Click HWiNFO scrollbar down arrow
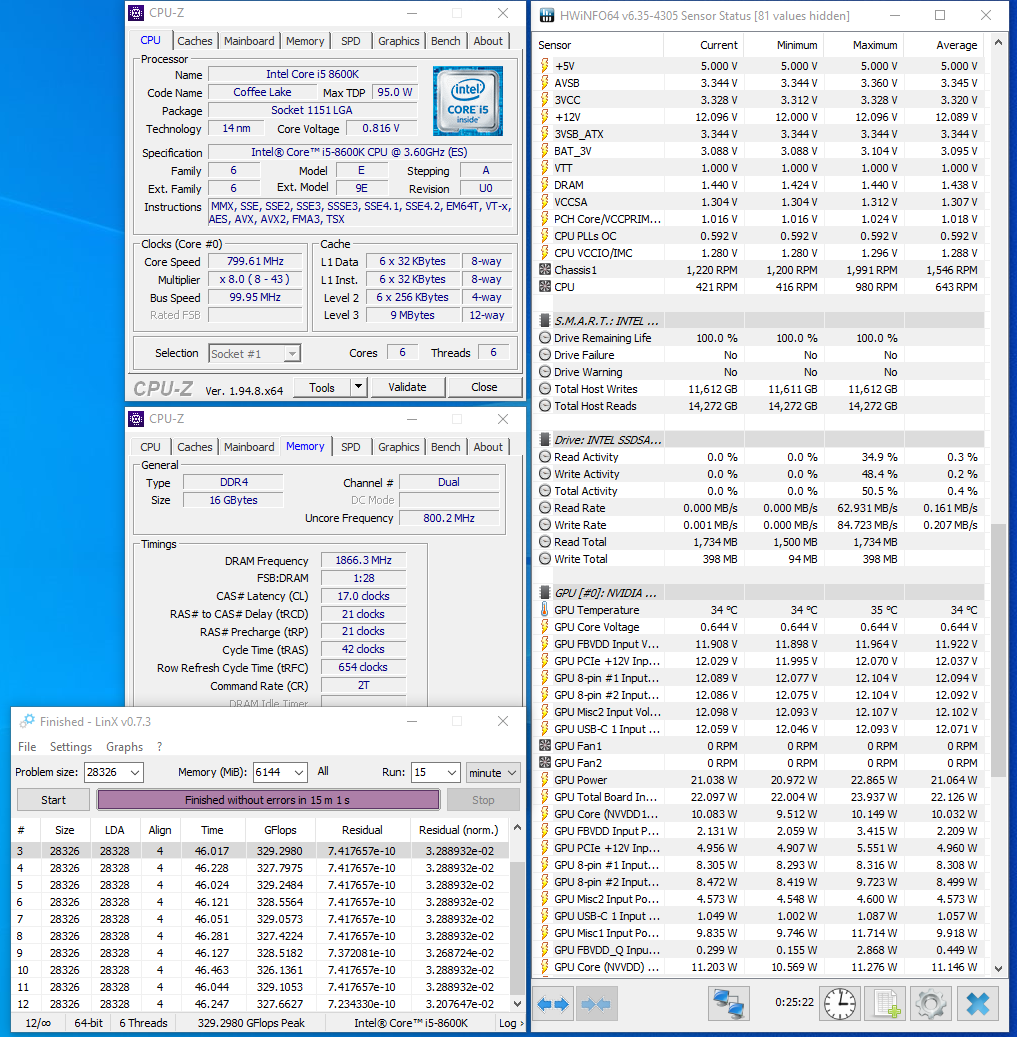This screenshot has width=1017, height=1037. click(998, 968)
